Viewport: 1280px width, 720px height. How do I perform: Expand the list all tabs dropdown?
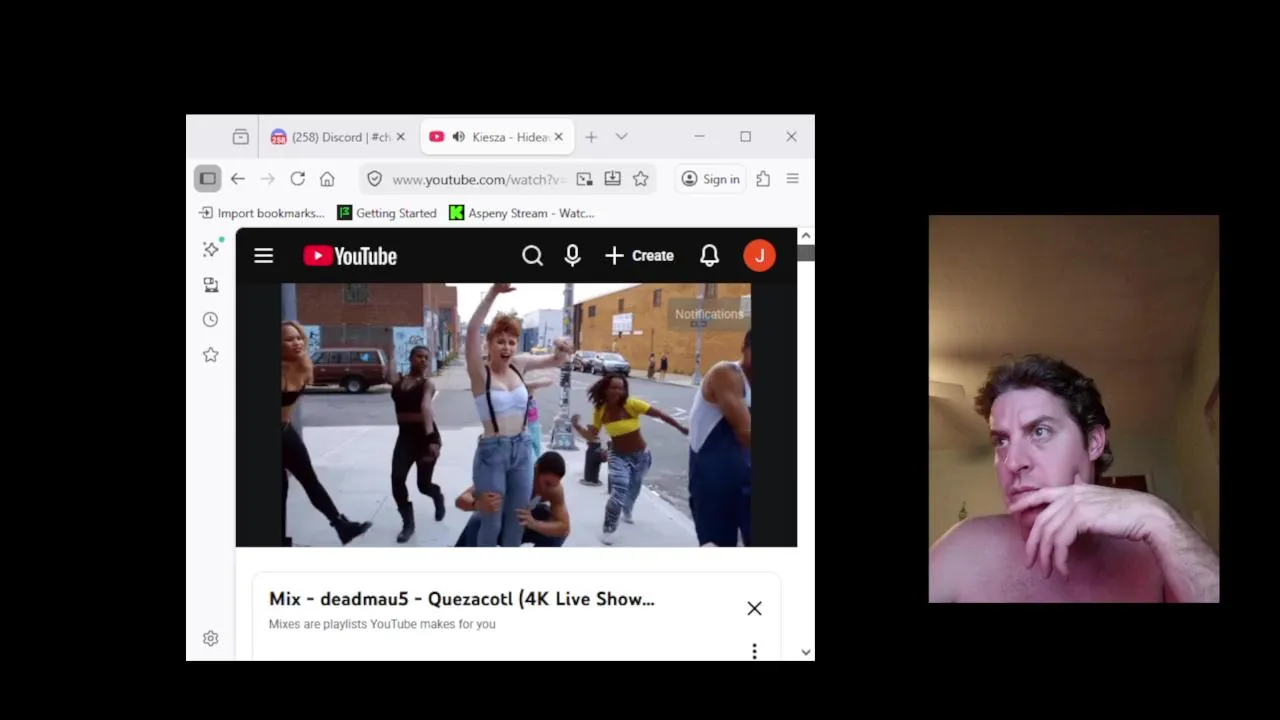point(621,137)
